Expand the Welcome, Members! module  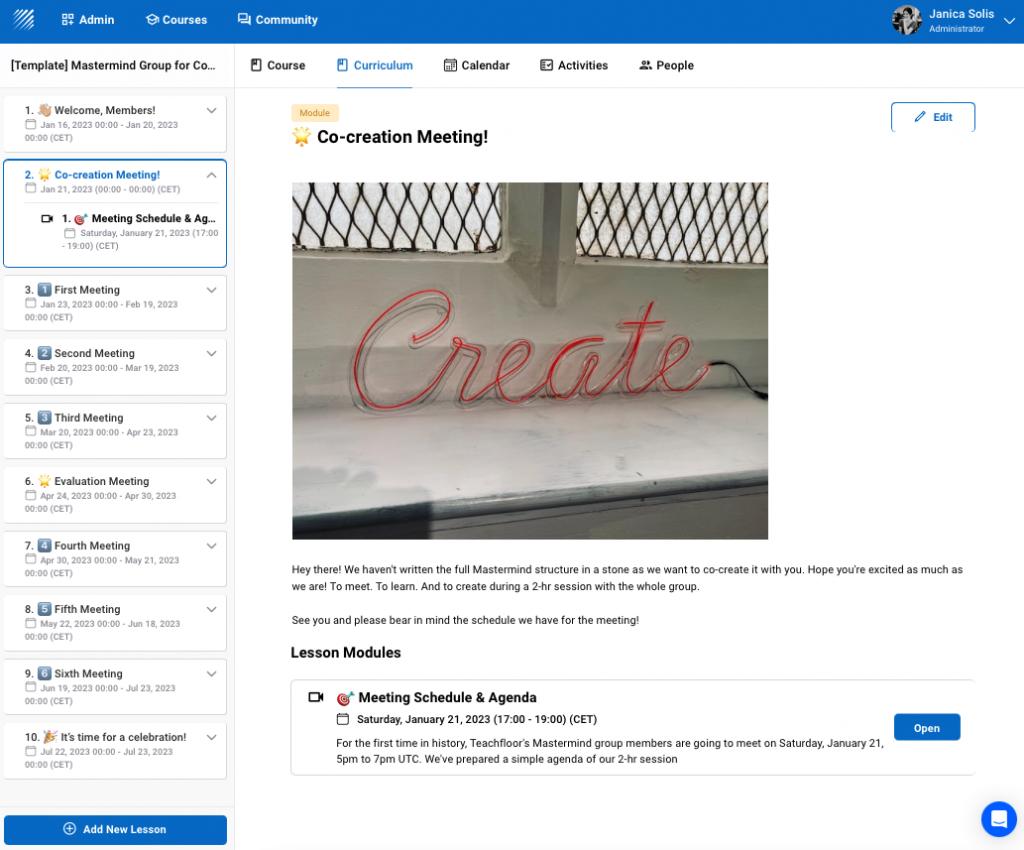pyautogui.click(x=211, y=110)
